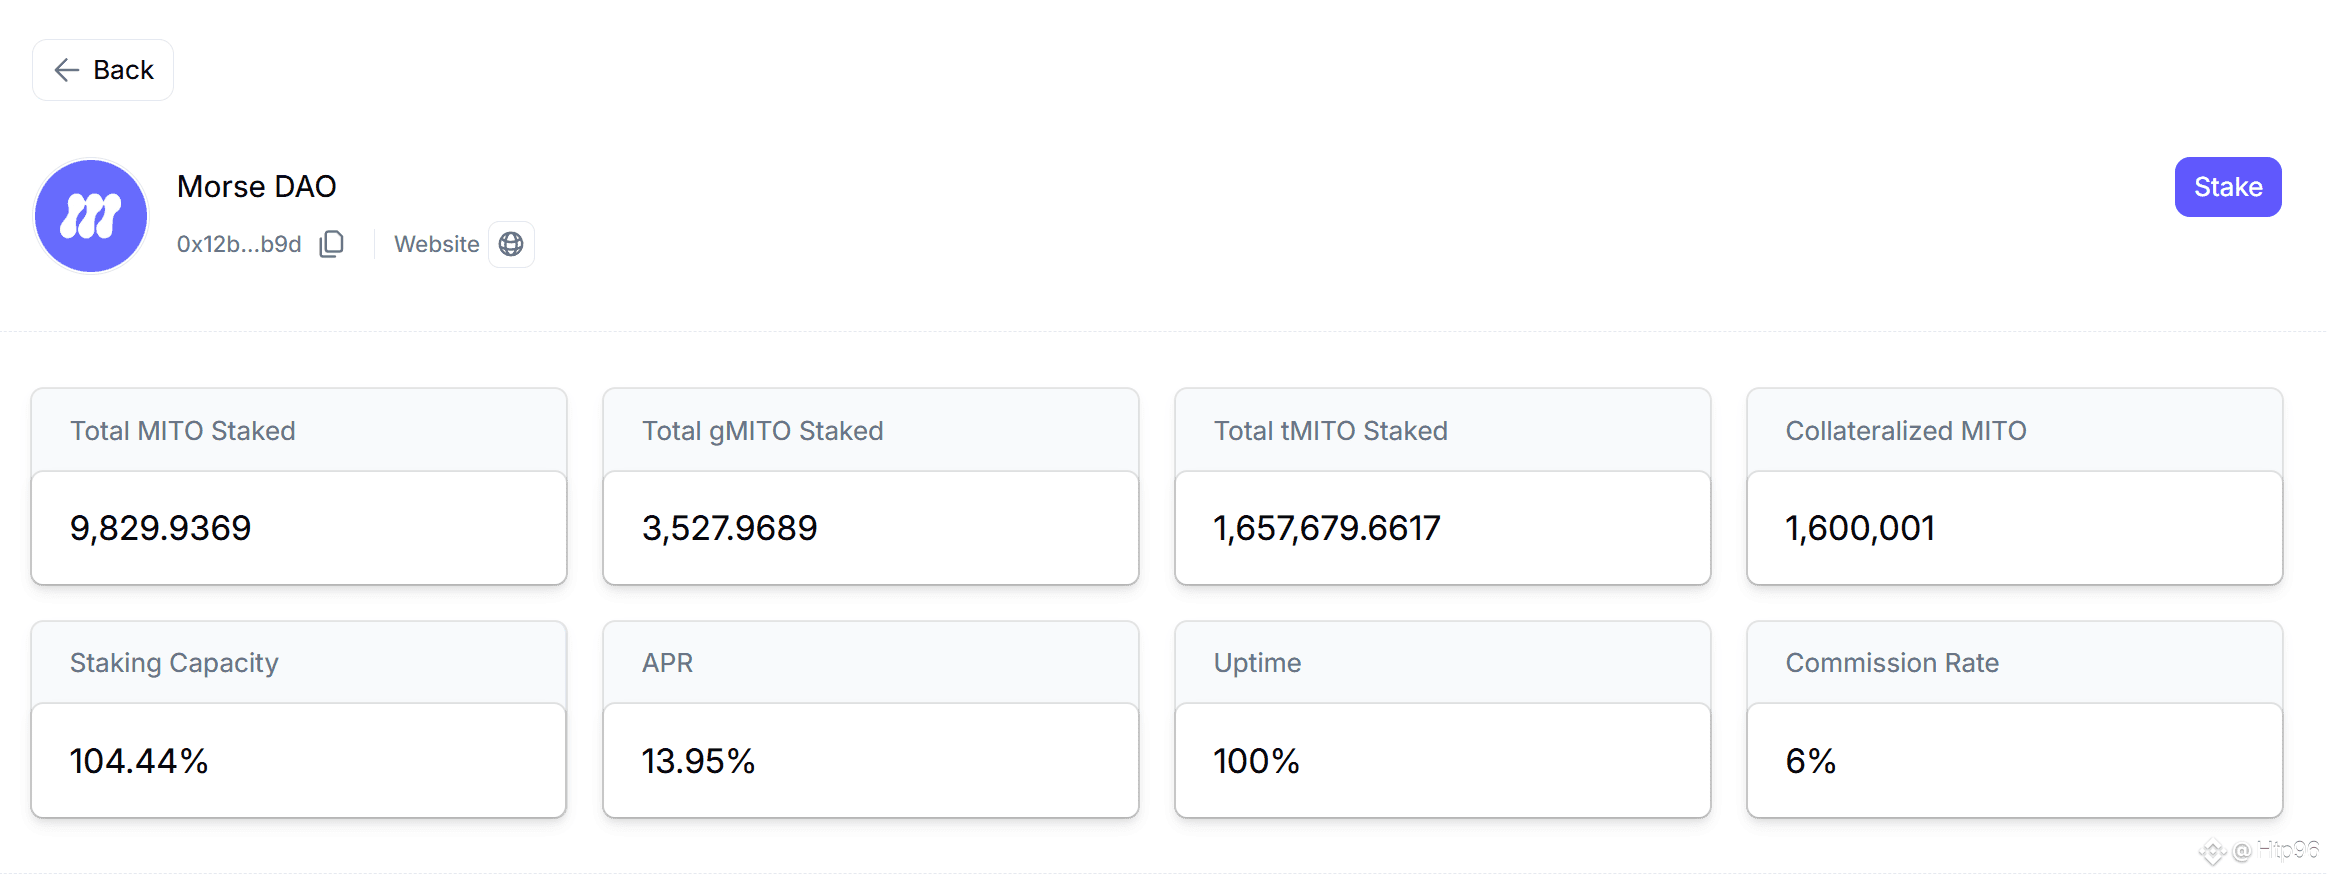Click the Total MITO Staked heading
Image resolution: width=2328 pixels, height=877 pixels.
pos(183,431)
